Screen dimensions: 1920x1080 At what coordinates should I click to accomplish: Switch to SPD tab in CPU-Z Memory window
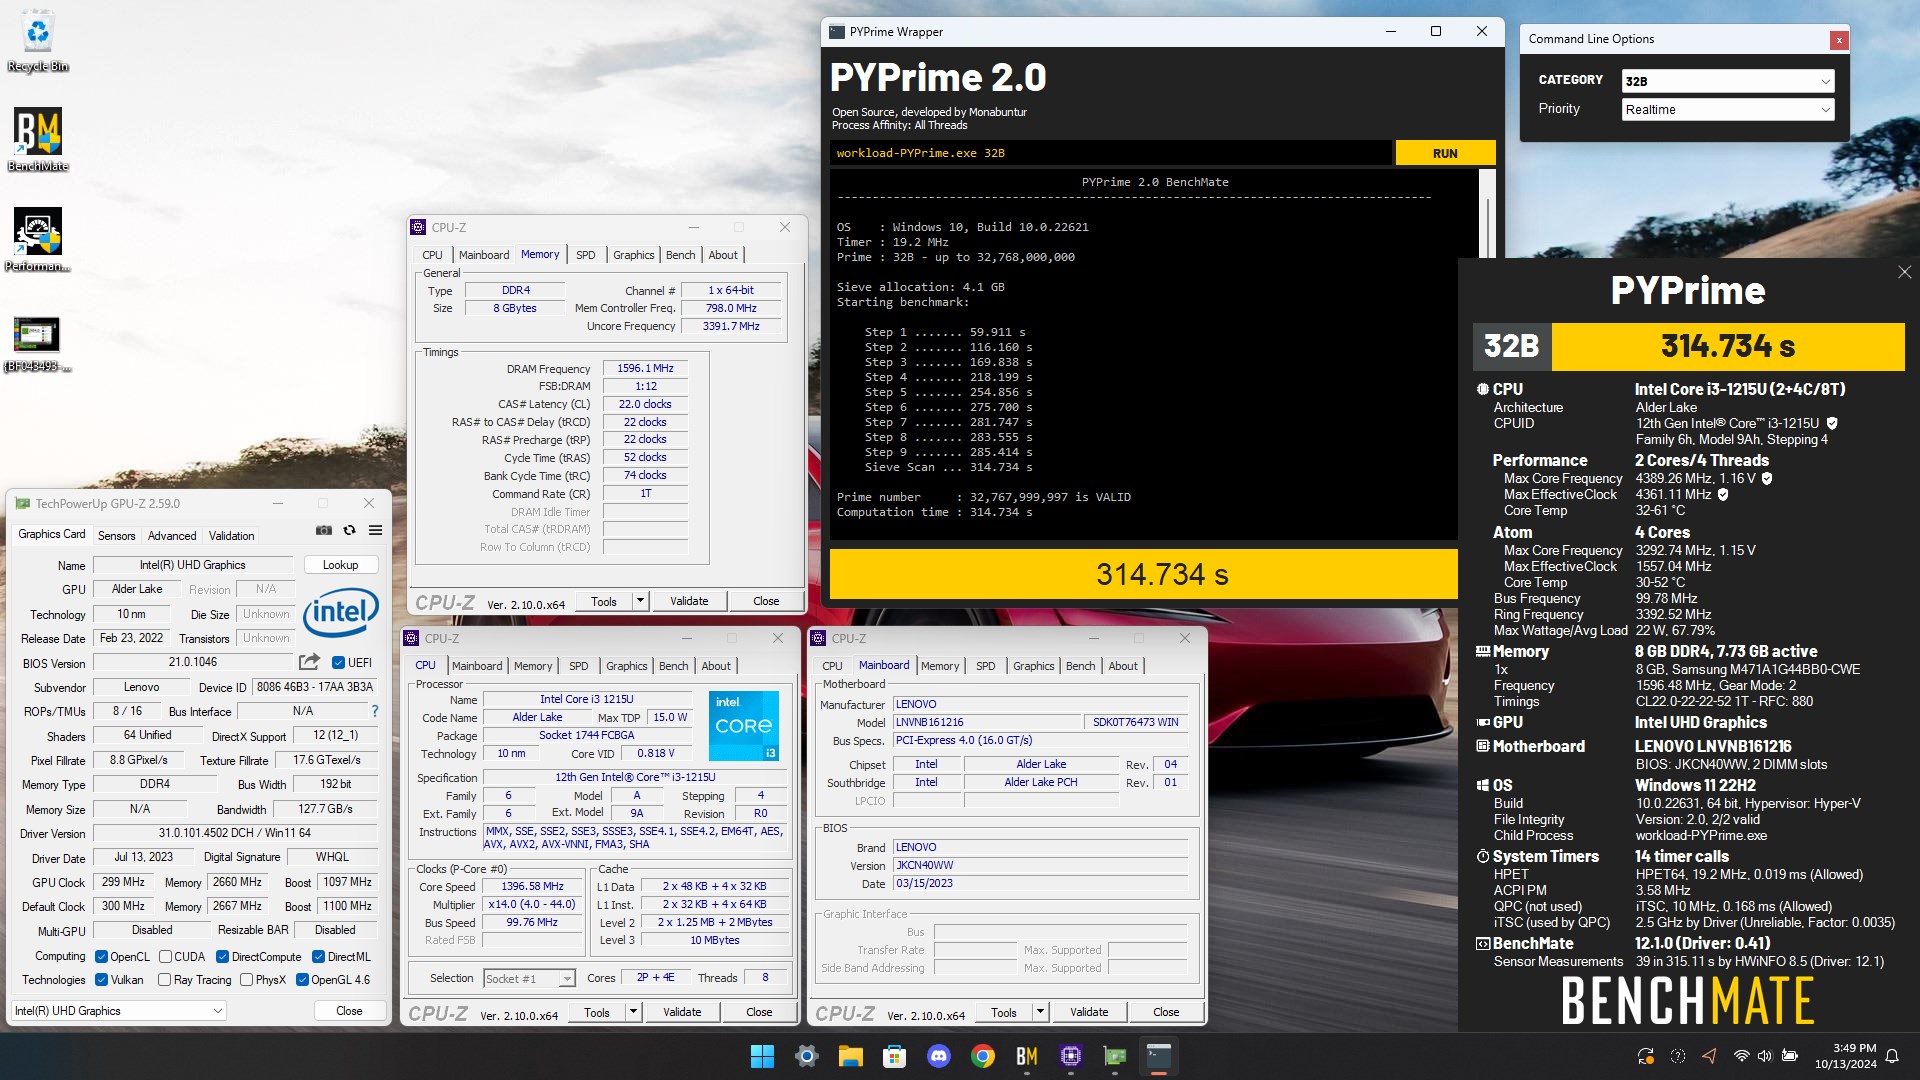click(586, 255)
